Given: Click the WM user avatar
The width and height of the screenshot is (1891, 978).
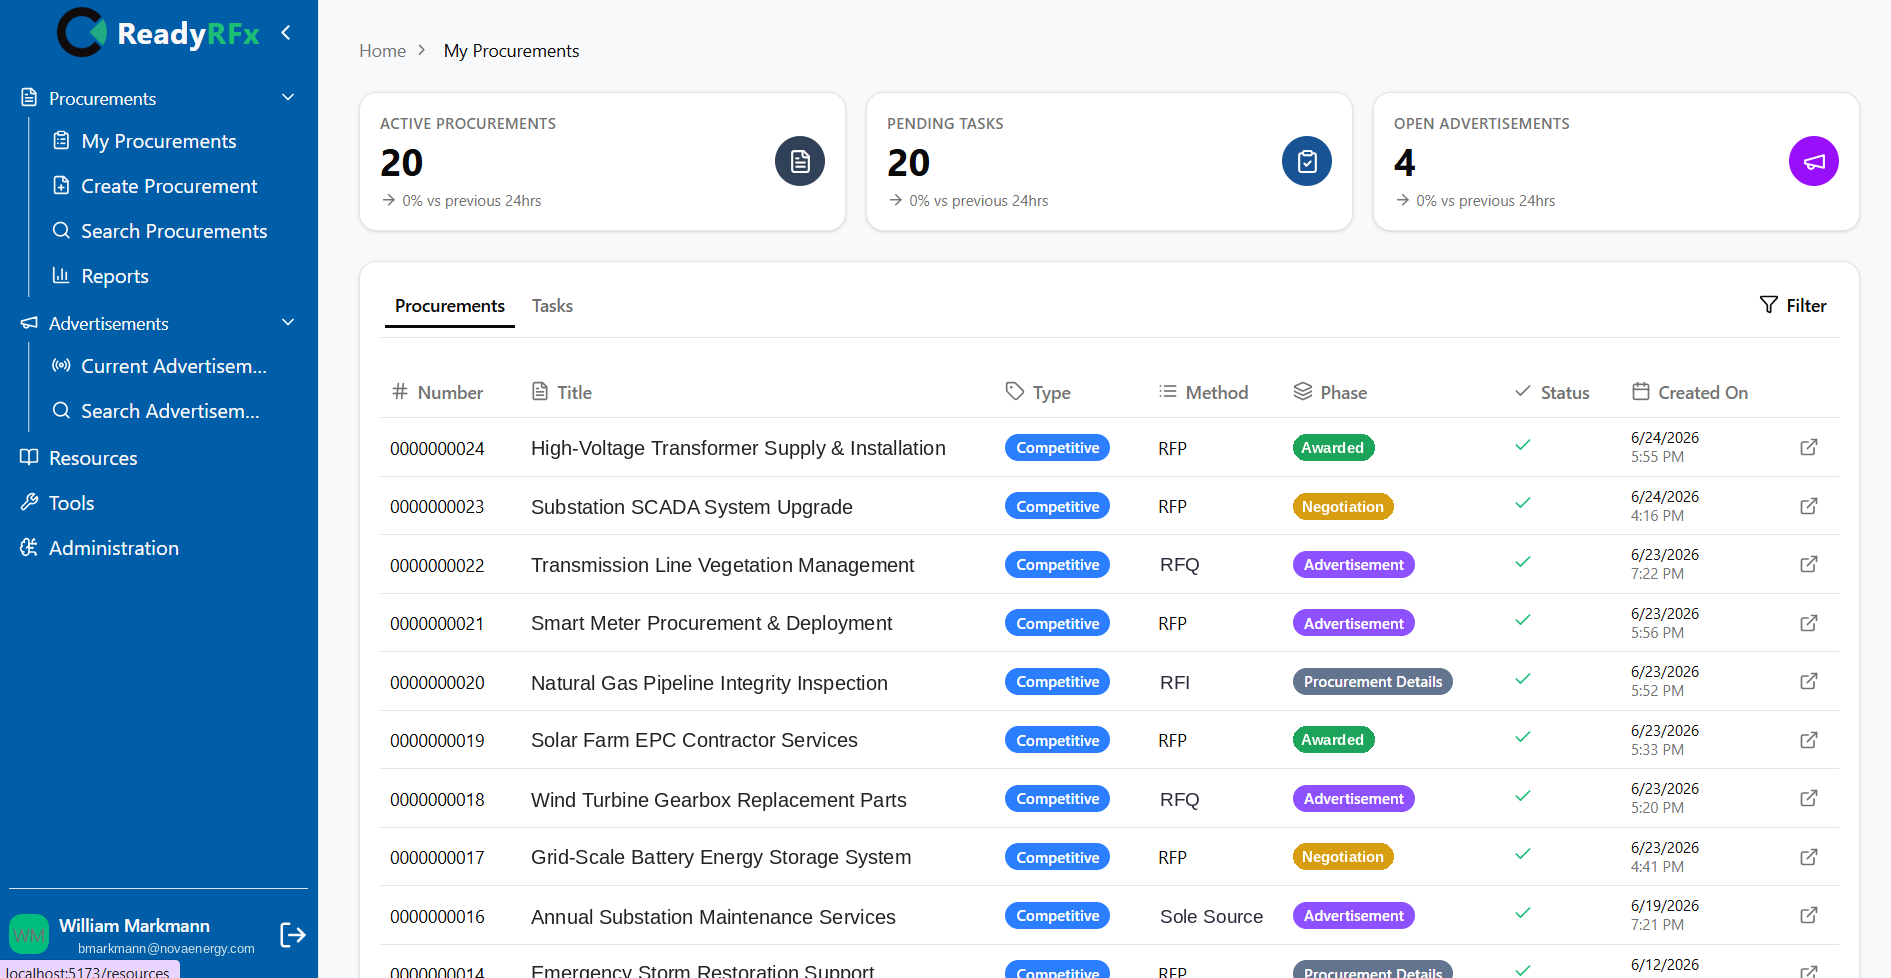Looking at the screenshot, I should click(x=29, y=935).
